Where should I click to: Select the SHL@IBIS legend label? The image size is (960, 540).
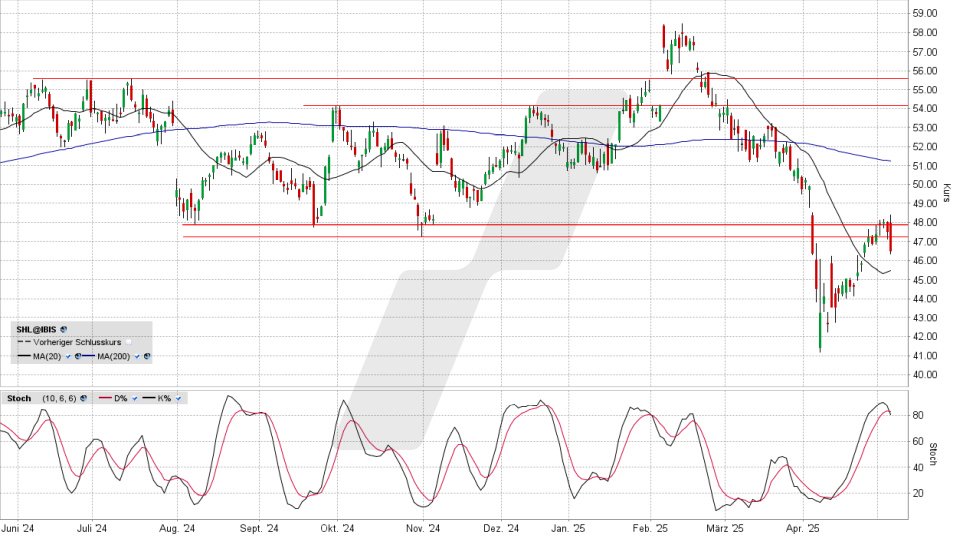36,329
